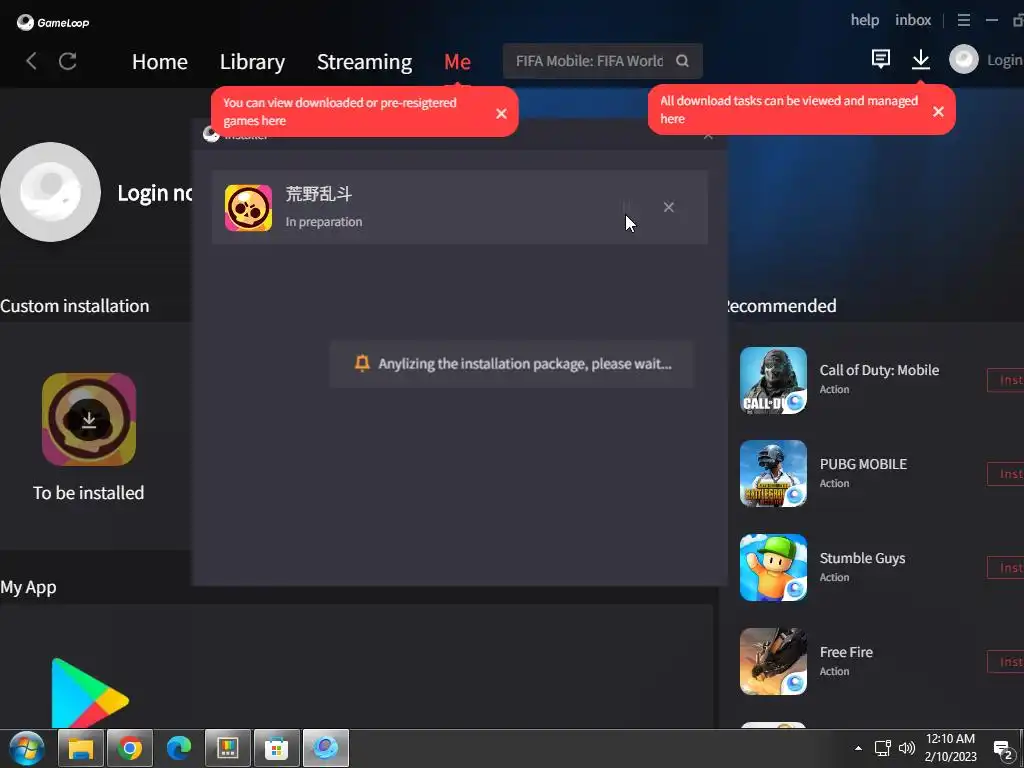
Task: Open the help link
Action: click(865, 20)
